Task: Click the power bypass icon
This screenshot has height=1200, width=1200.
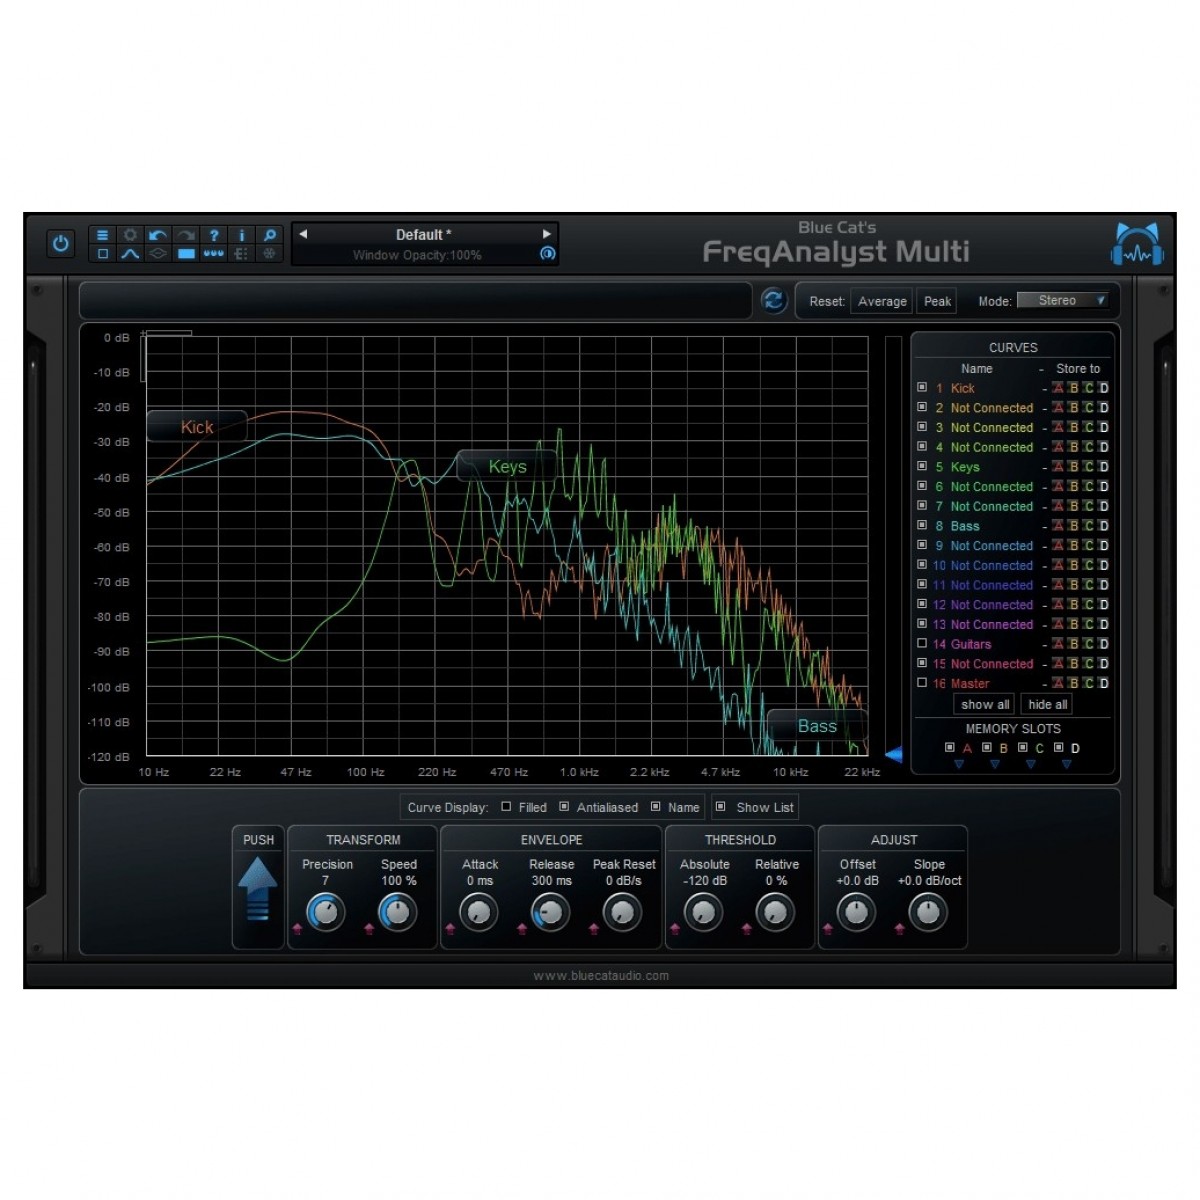Action: (61, 244)
